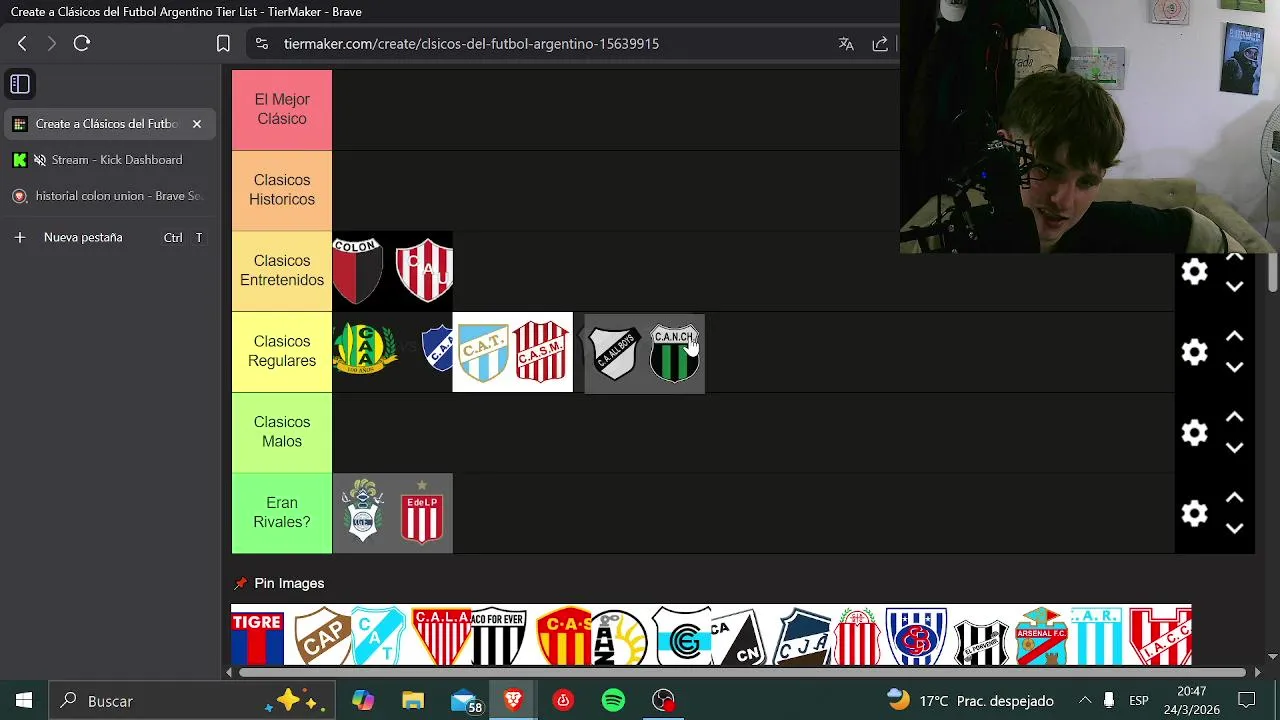The width and height of the screenshot is (1280, 720).
Task: Open the translate page icon
Action: 846,44
